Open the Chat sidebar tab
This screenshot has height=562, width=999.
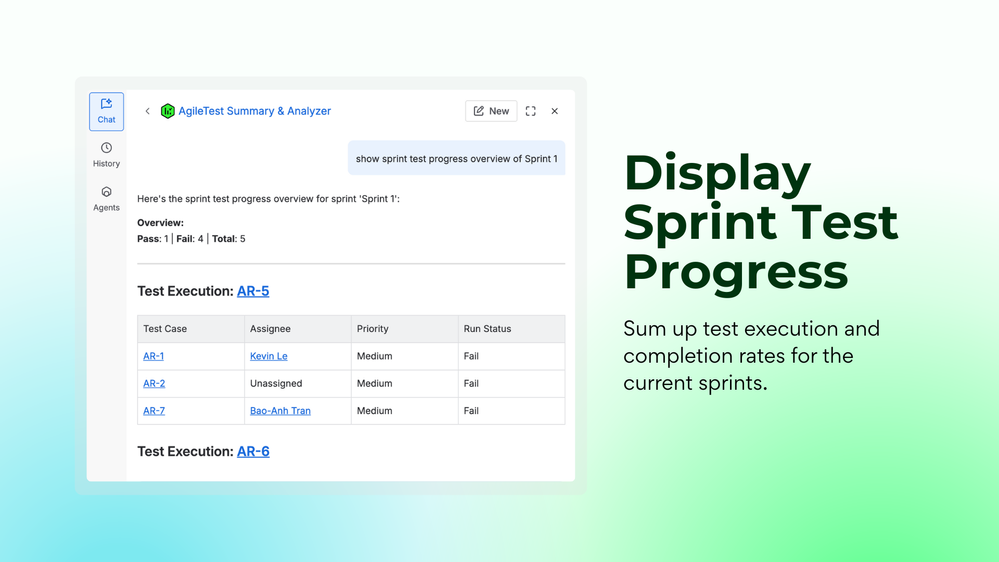[106, 112]
